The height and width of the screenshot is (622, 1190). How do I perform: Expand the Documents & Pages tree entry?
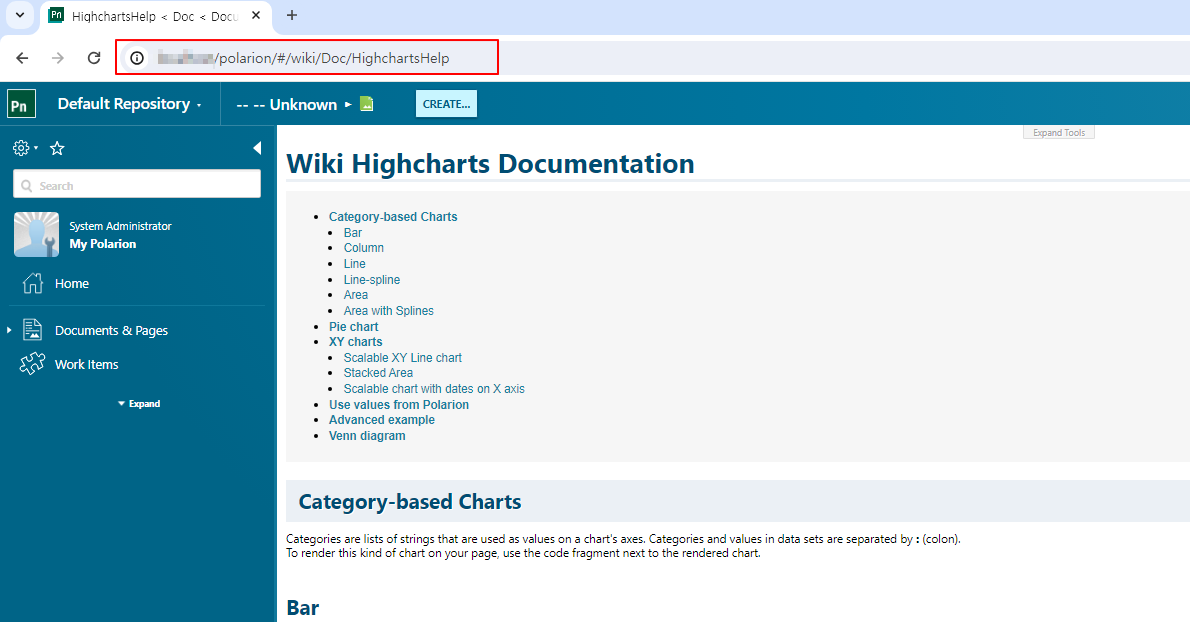coord(10,330)
